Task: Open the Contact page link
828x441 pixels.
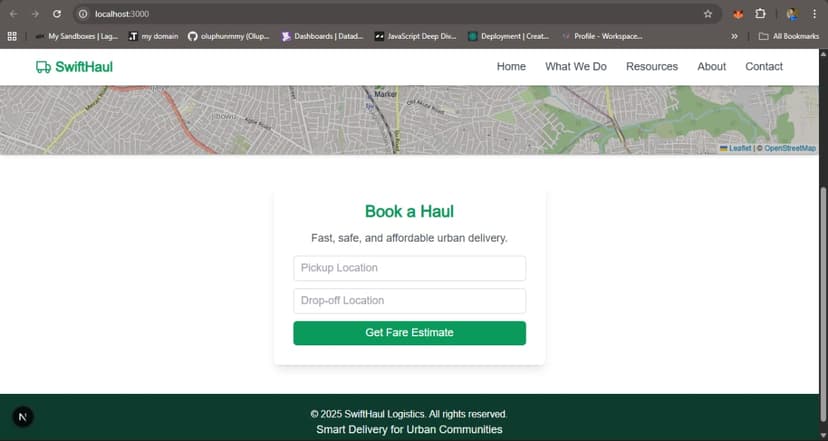Action: point(764,67)
